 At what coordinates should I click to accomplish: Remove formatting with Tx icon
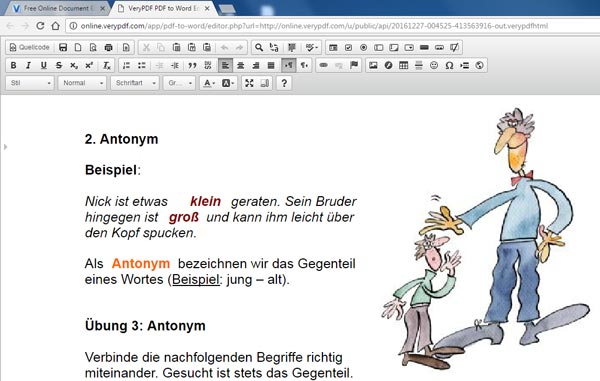point(107,65)
